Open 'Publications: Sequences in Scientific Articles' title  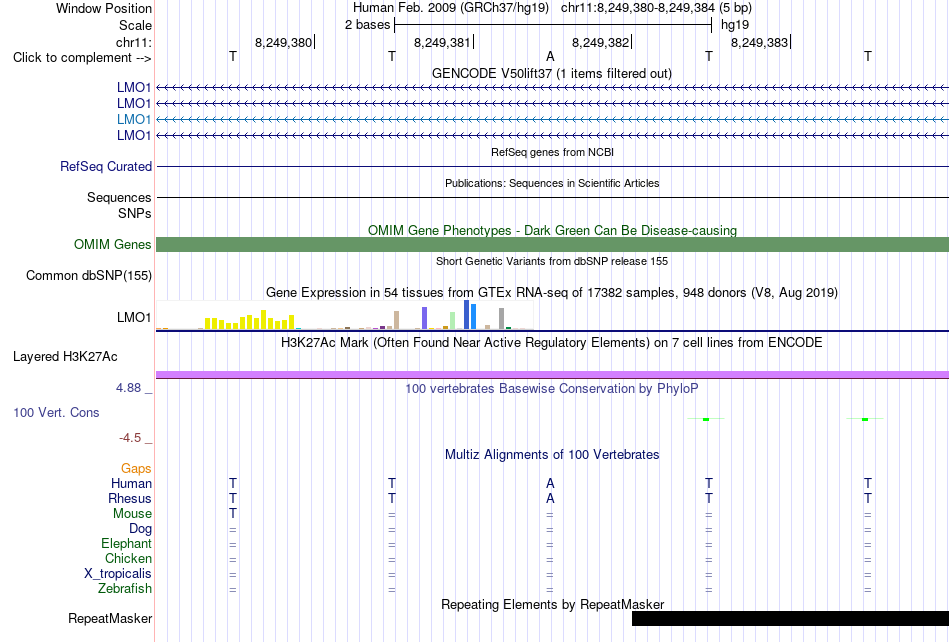tap(552, 183)
